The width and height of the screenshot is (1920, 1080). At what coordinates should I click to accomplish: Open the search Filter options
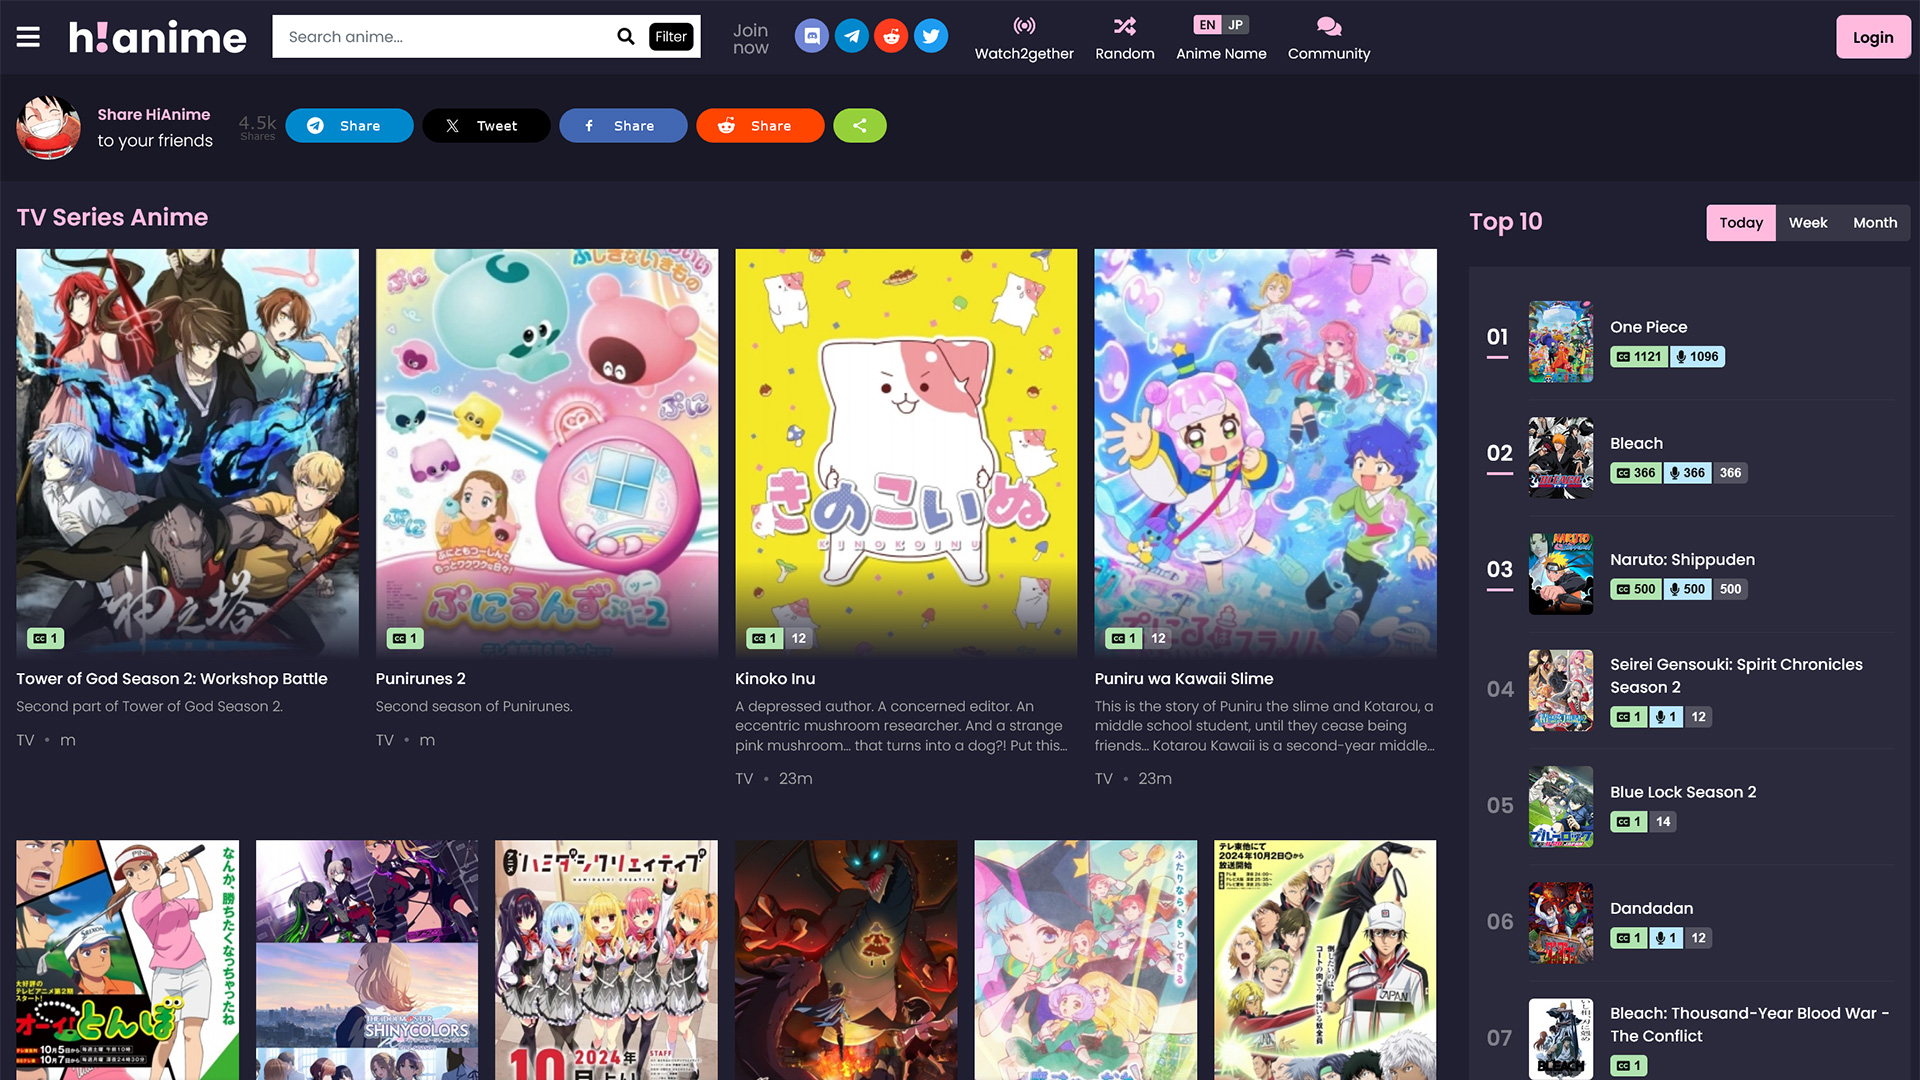pos(671,37)
